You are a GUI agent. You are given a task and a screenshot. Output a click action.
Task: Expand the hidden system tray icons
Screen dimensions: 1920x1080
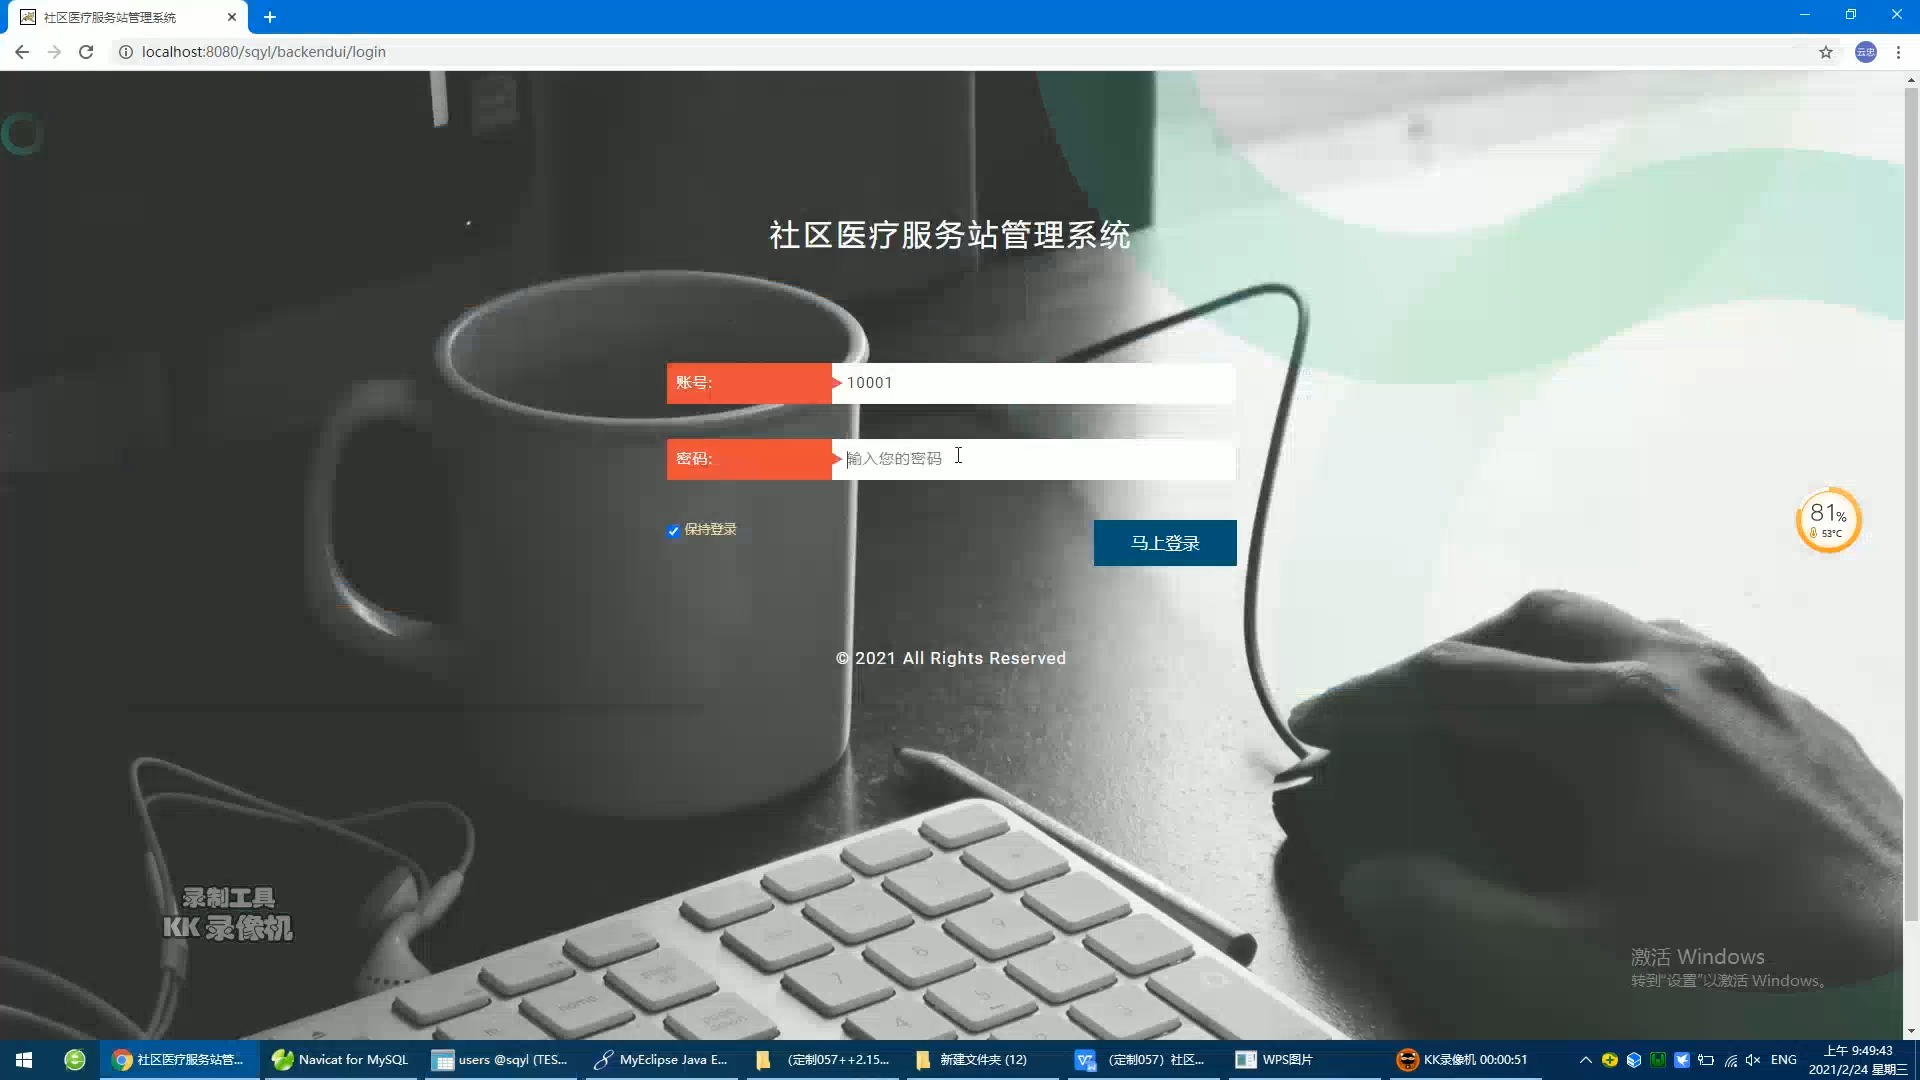coord(1585,1060)
